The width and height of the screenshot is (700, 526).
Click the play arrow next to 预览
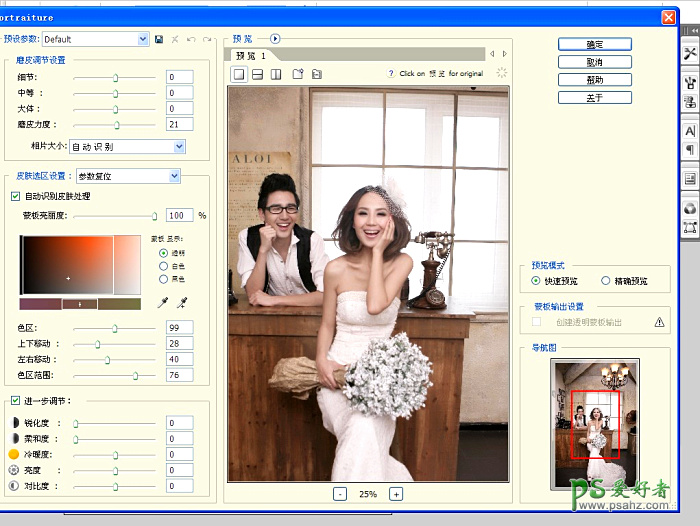tap(275, 39)
